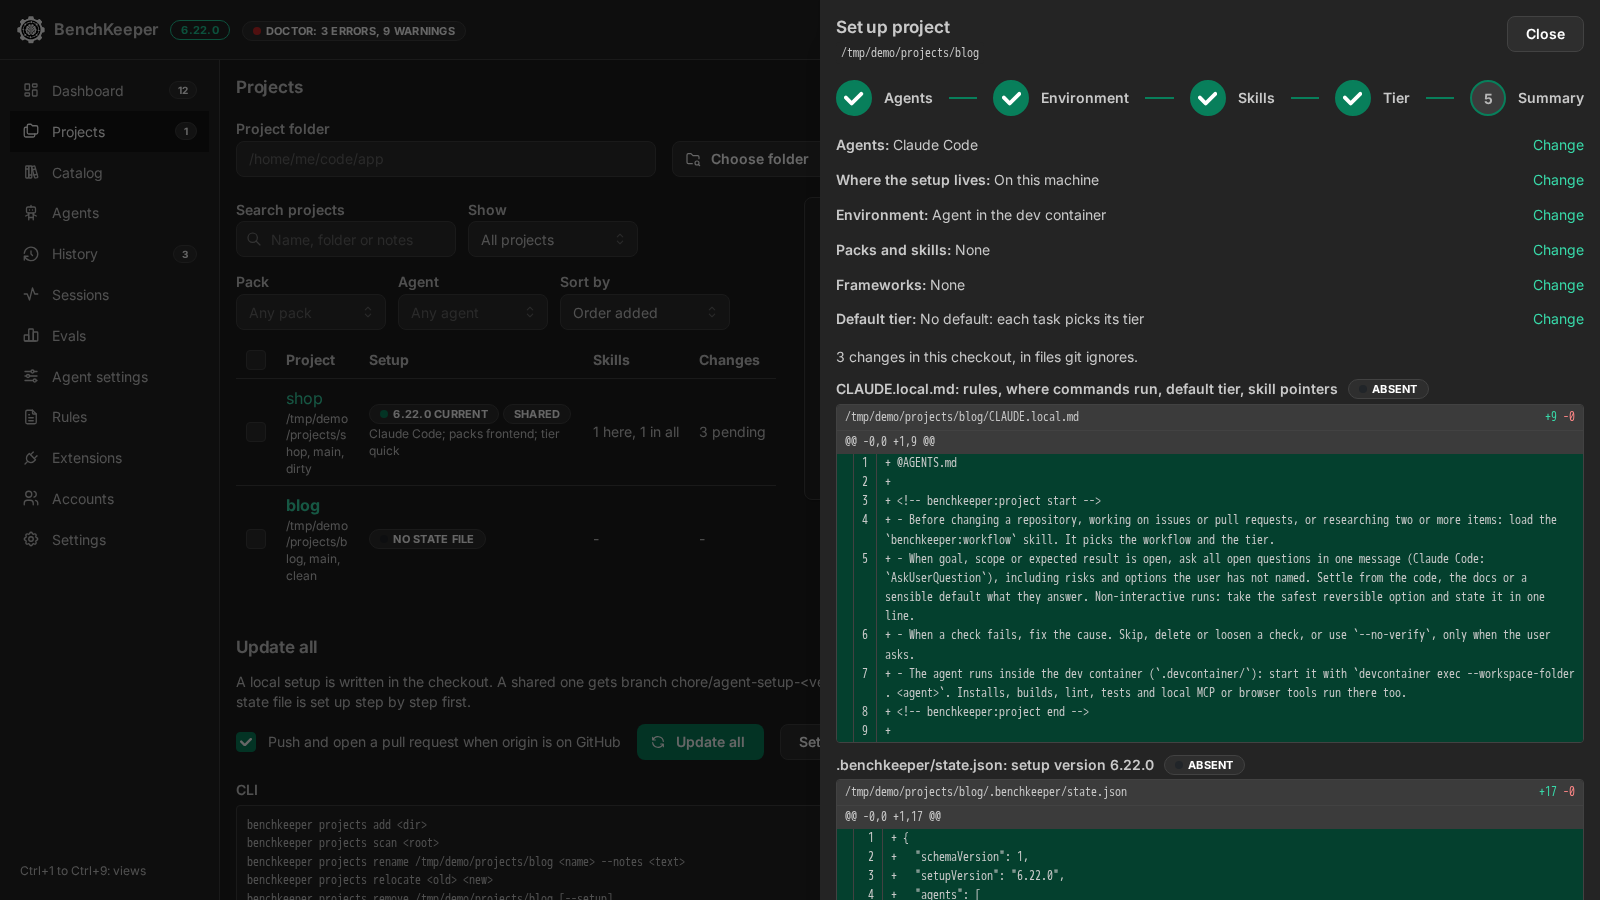Screen dimensions: 1600x900
Task: Go to the Environment step label in wizard
Action: click(x=1085, y=98)
